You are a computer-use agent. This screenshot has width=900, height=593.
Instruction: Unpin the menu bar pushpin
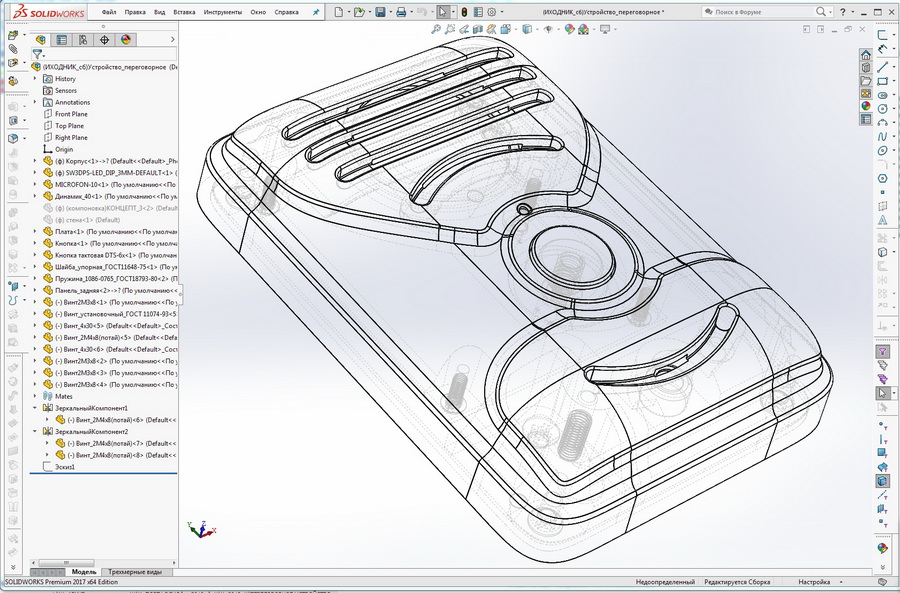click(x=316, y=12)
